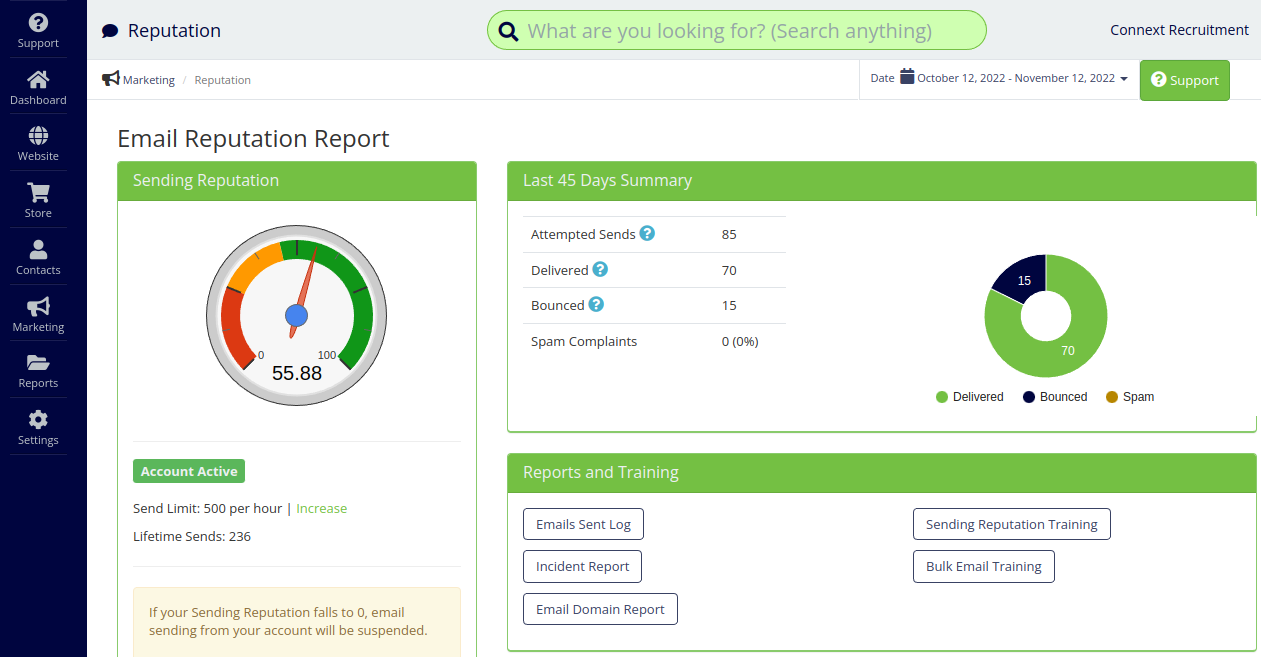
Task: Click the Reputation breadcrumb item
Action: click(223, 80)
